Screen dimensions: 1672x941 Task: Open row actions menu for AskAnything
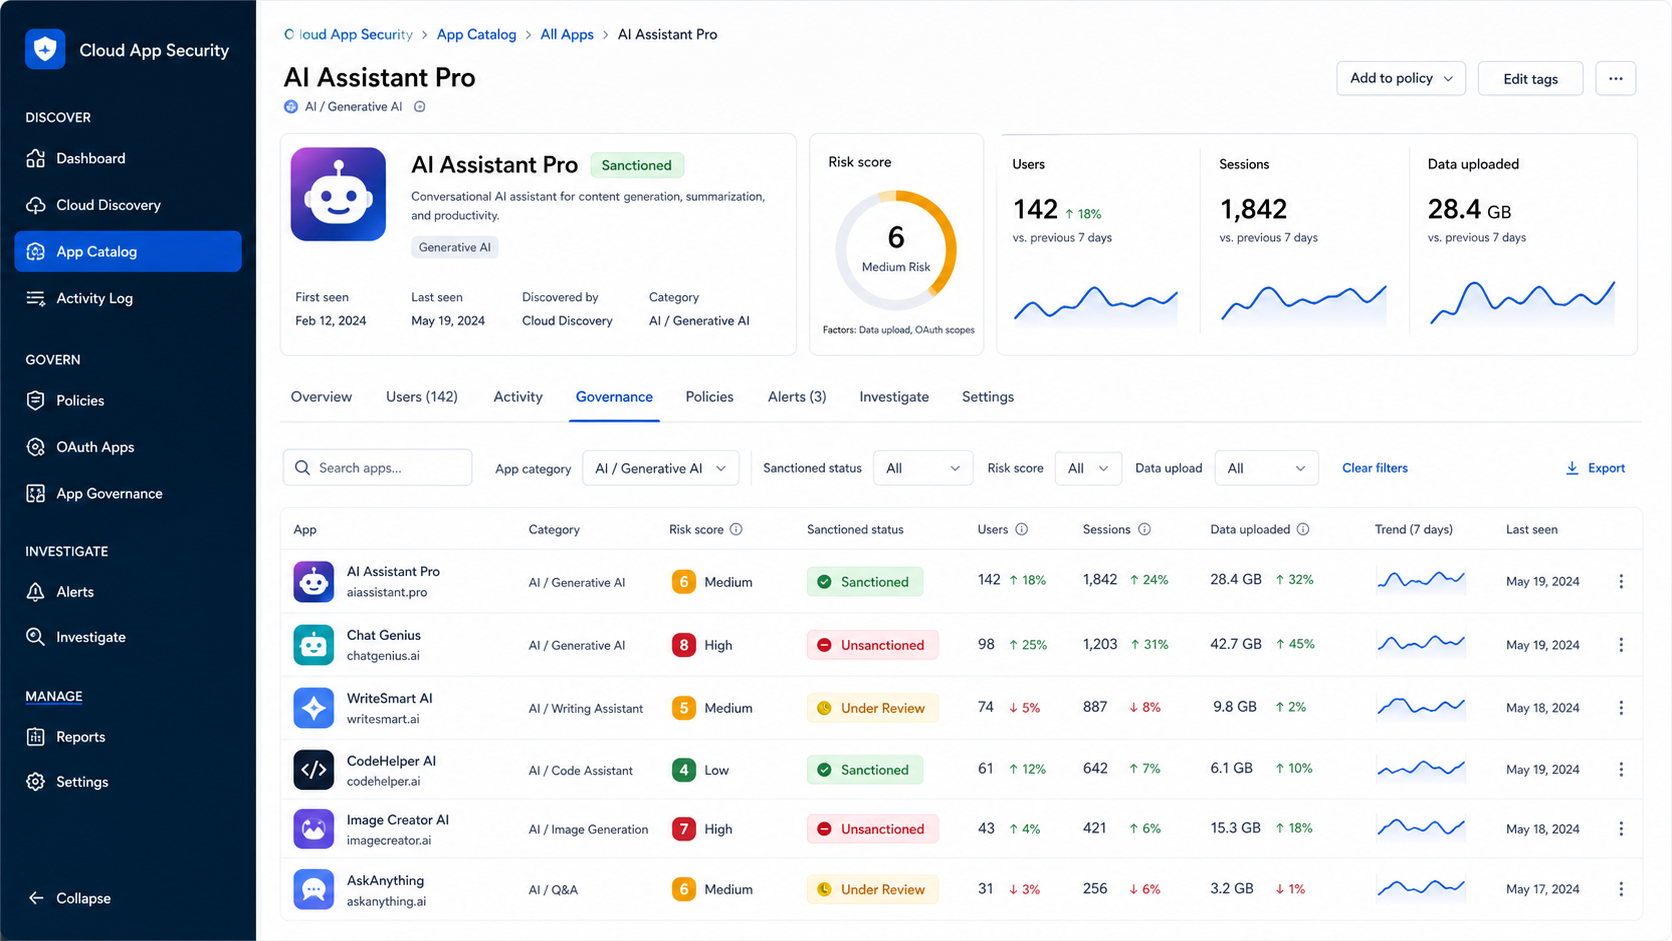[1621, 889]
